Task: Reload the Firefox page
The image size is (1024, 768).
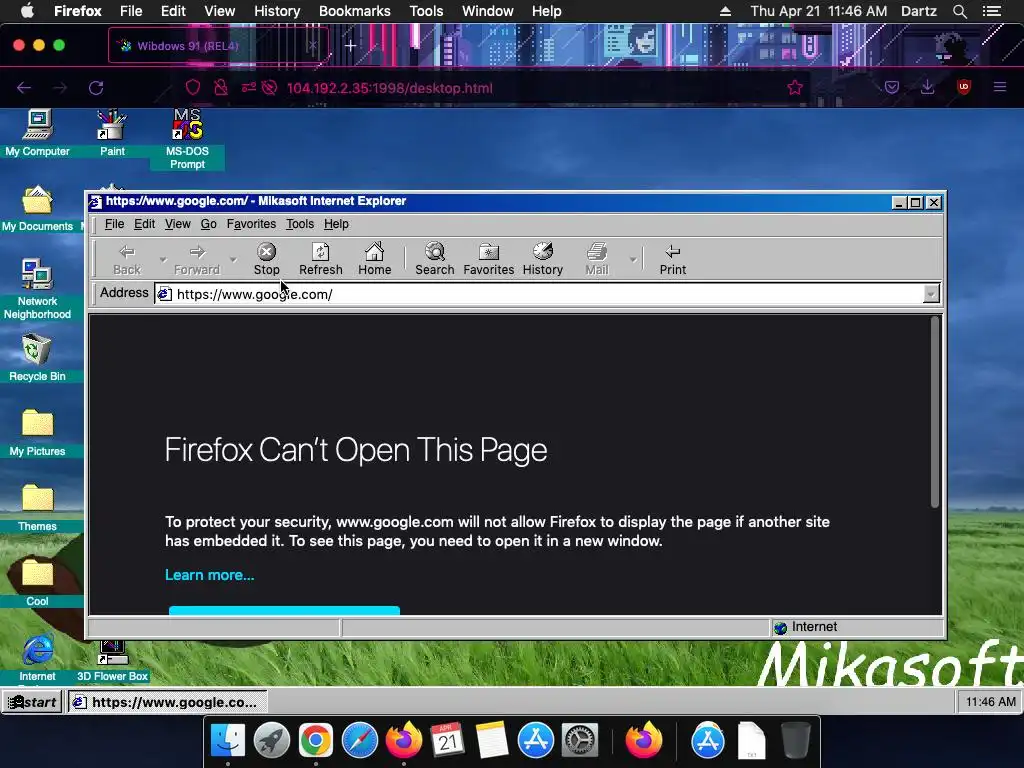Action: 96,88
